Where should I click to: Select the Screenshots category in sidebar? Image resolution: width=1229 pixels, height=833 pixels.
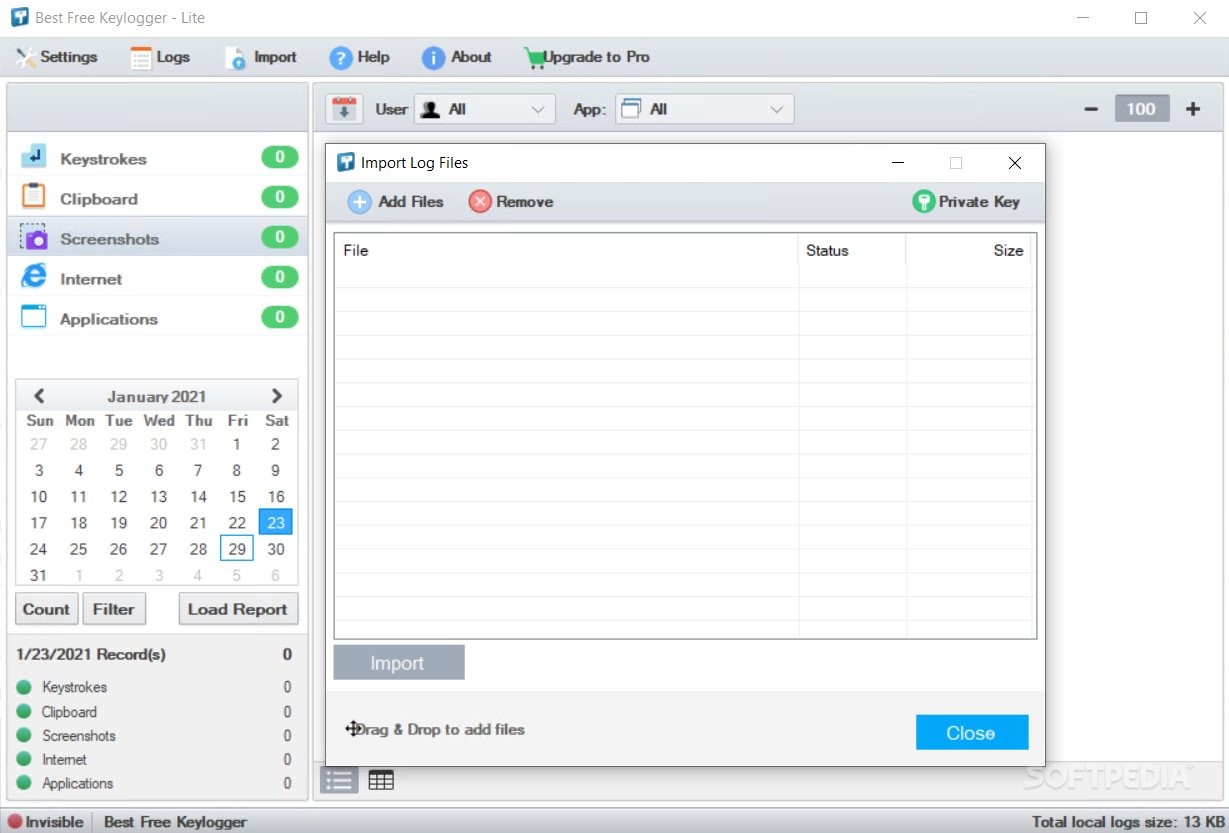point(158,238)
